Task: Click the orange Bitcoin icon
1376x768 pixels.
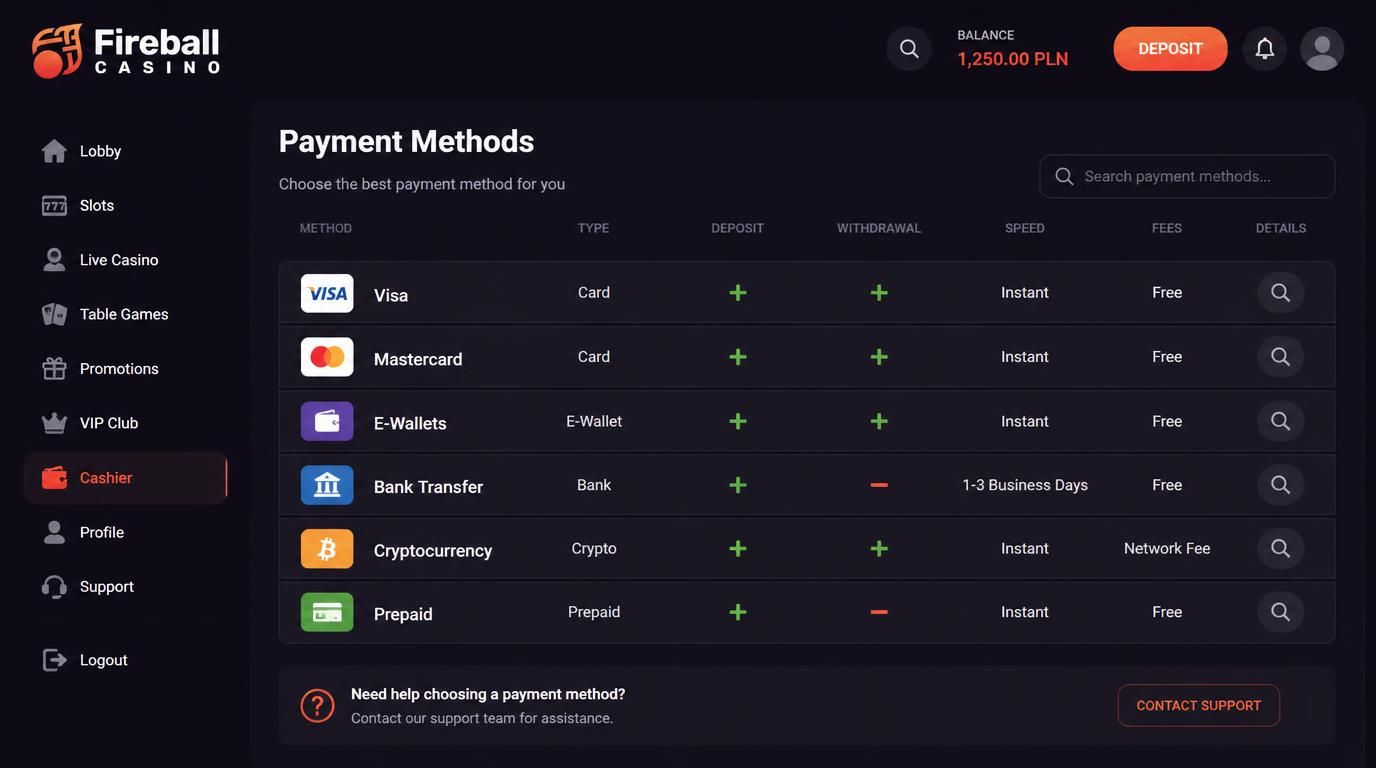Action: pos(327,549)
